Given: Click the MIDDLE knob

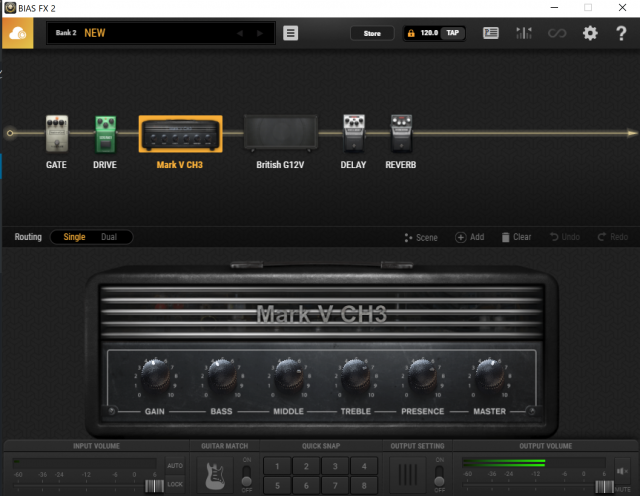Looking at the screenshot, I should (289, 375).
